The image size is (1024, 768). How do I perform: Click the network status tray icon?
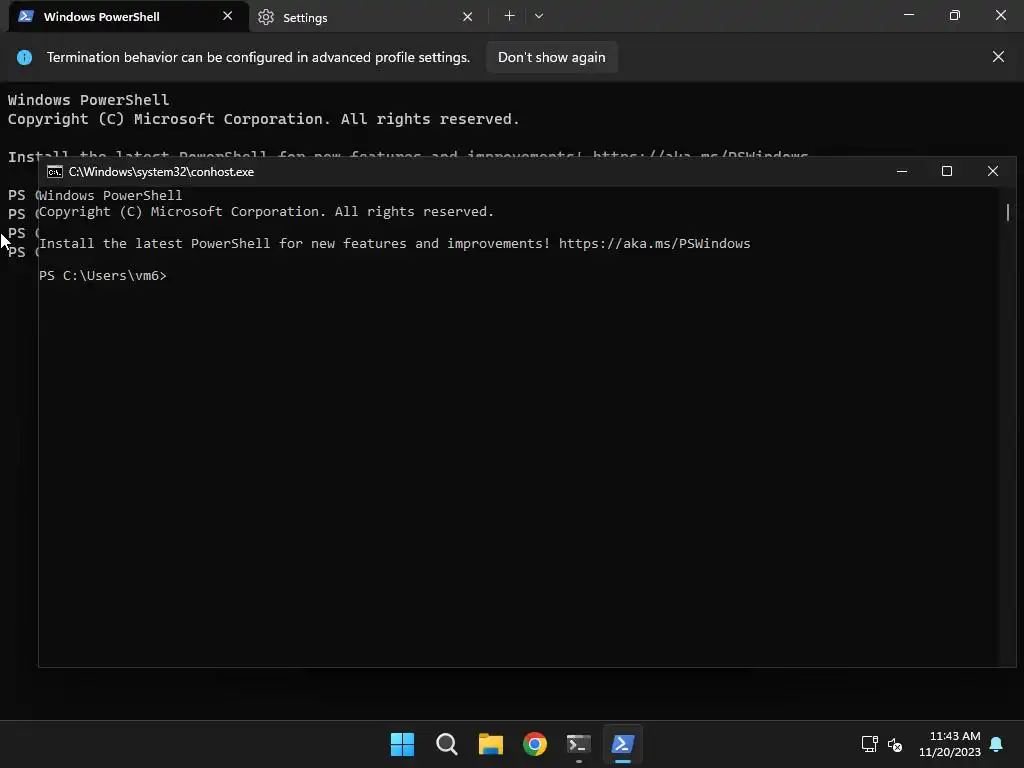[x=869, y=744]
